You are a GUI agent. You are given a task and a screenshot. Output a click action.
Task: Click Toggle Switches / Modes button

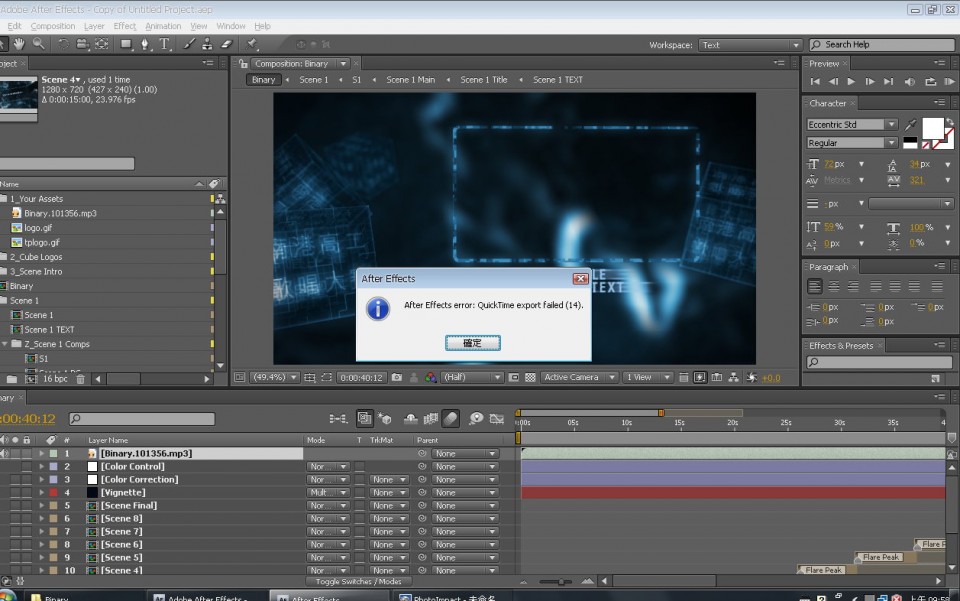click(358, 581)
